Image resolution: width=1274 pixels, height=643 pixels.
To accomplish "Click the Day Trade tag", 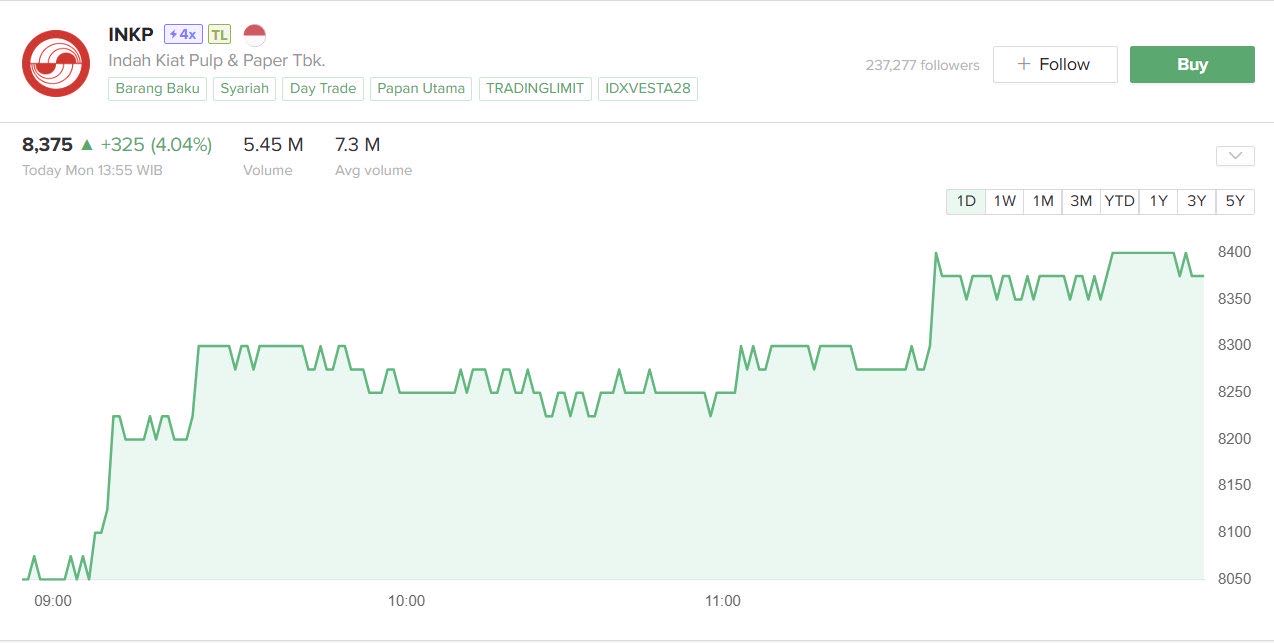I will click(323, 88).
